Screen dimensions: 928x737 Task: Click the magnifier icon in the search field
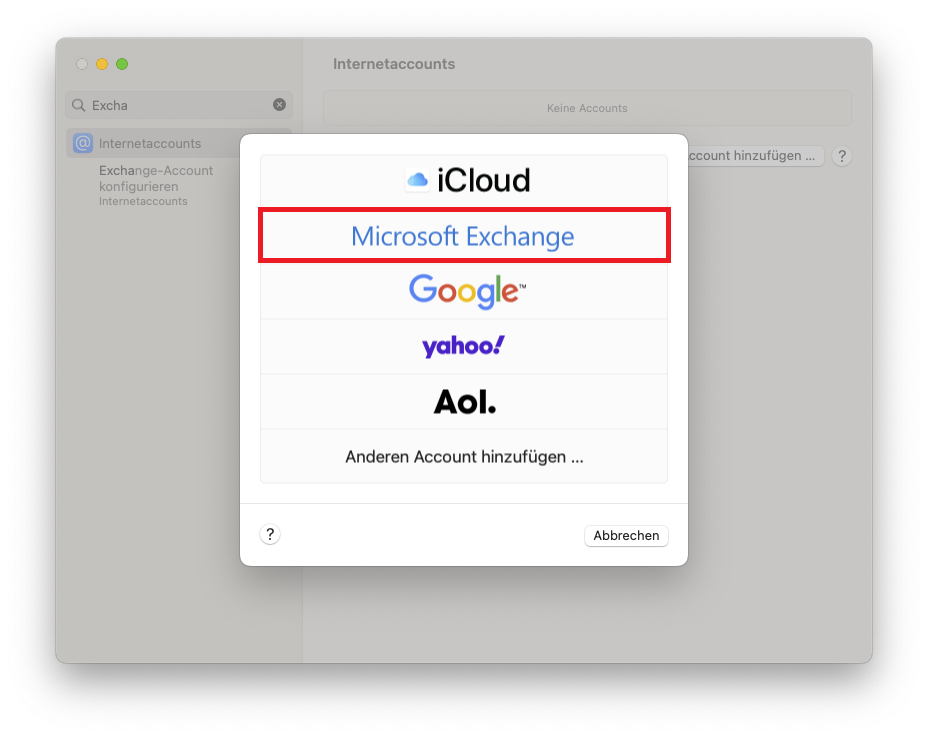tap(77, 105)
